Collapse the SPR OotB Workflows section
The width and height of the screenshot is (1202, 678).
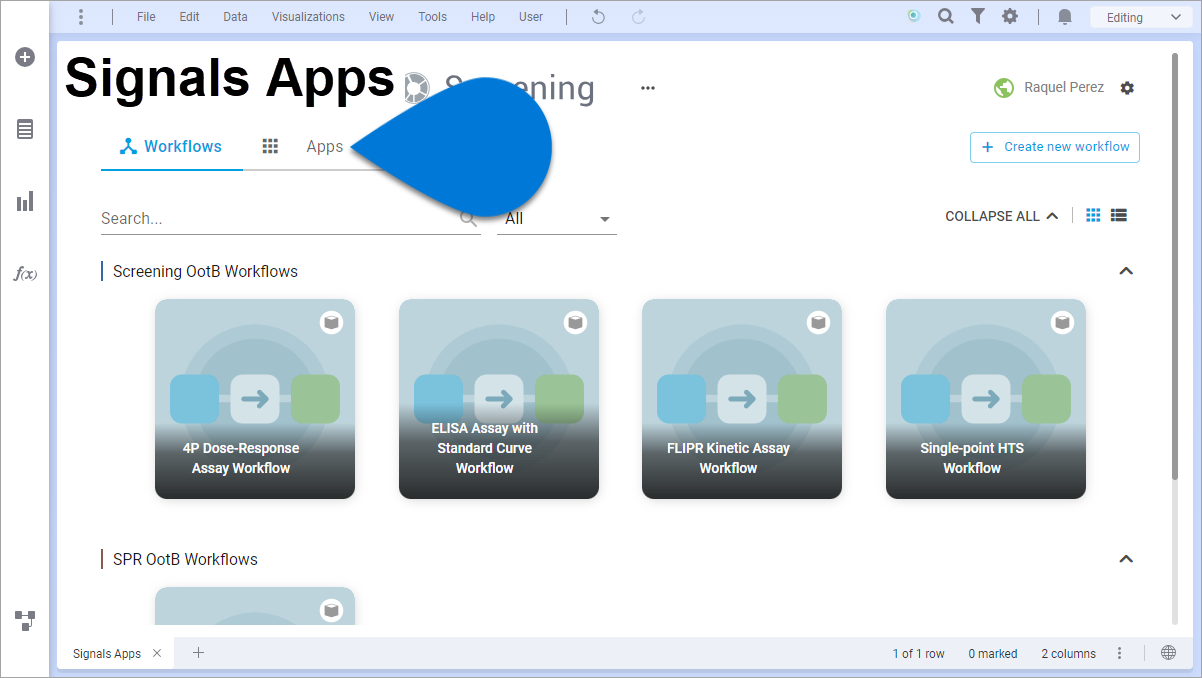(1126, 559)
